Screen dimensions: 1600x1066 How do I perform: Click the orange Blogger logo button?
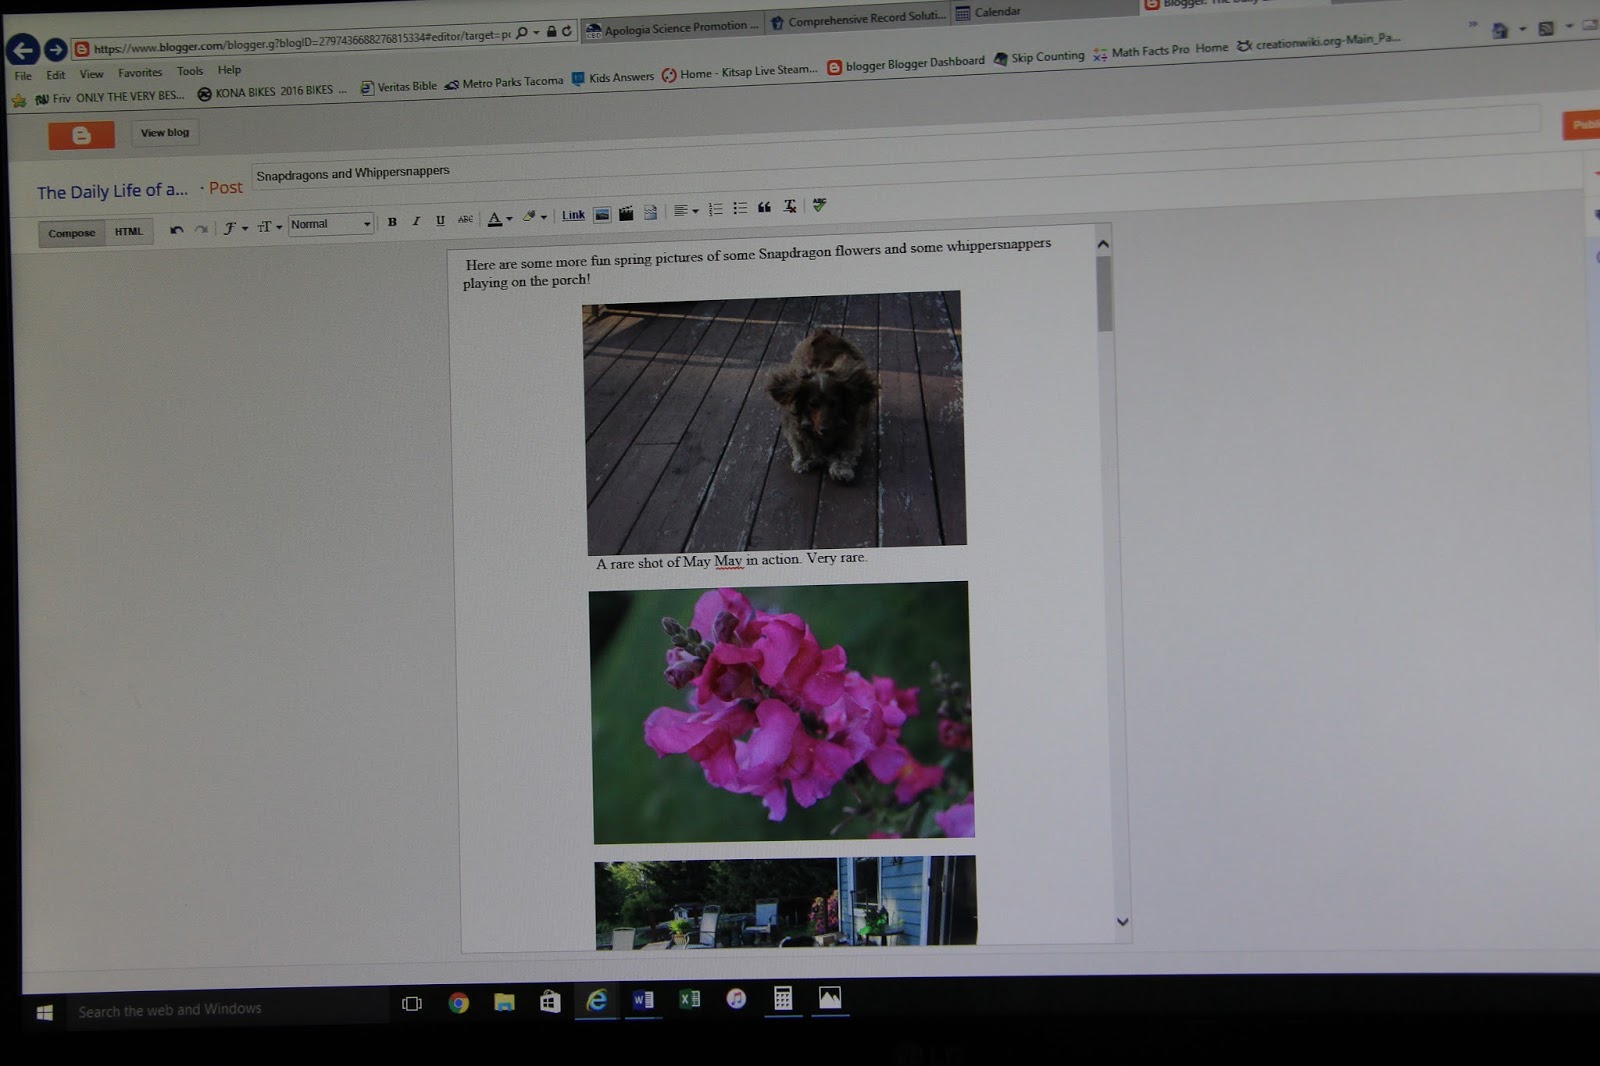(x=81, y=135)
